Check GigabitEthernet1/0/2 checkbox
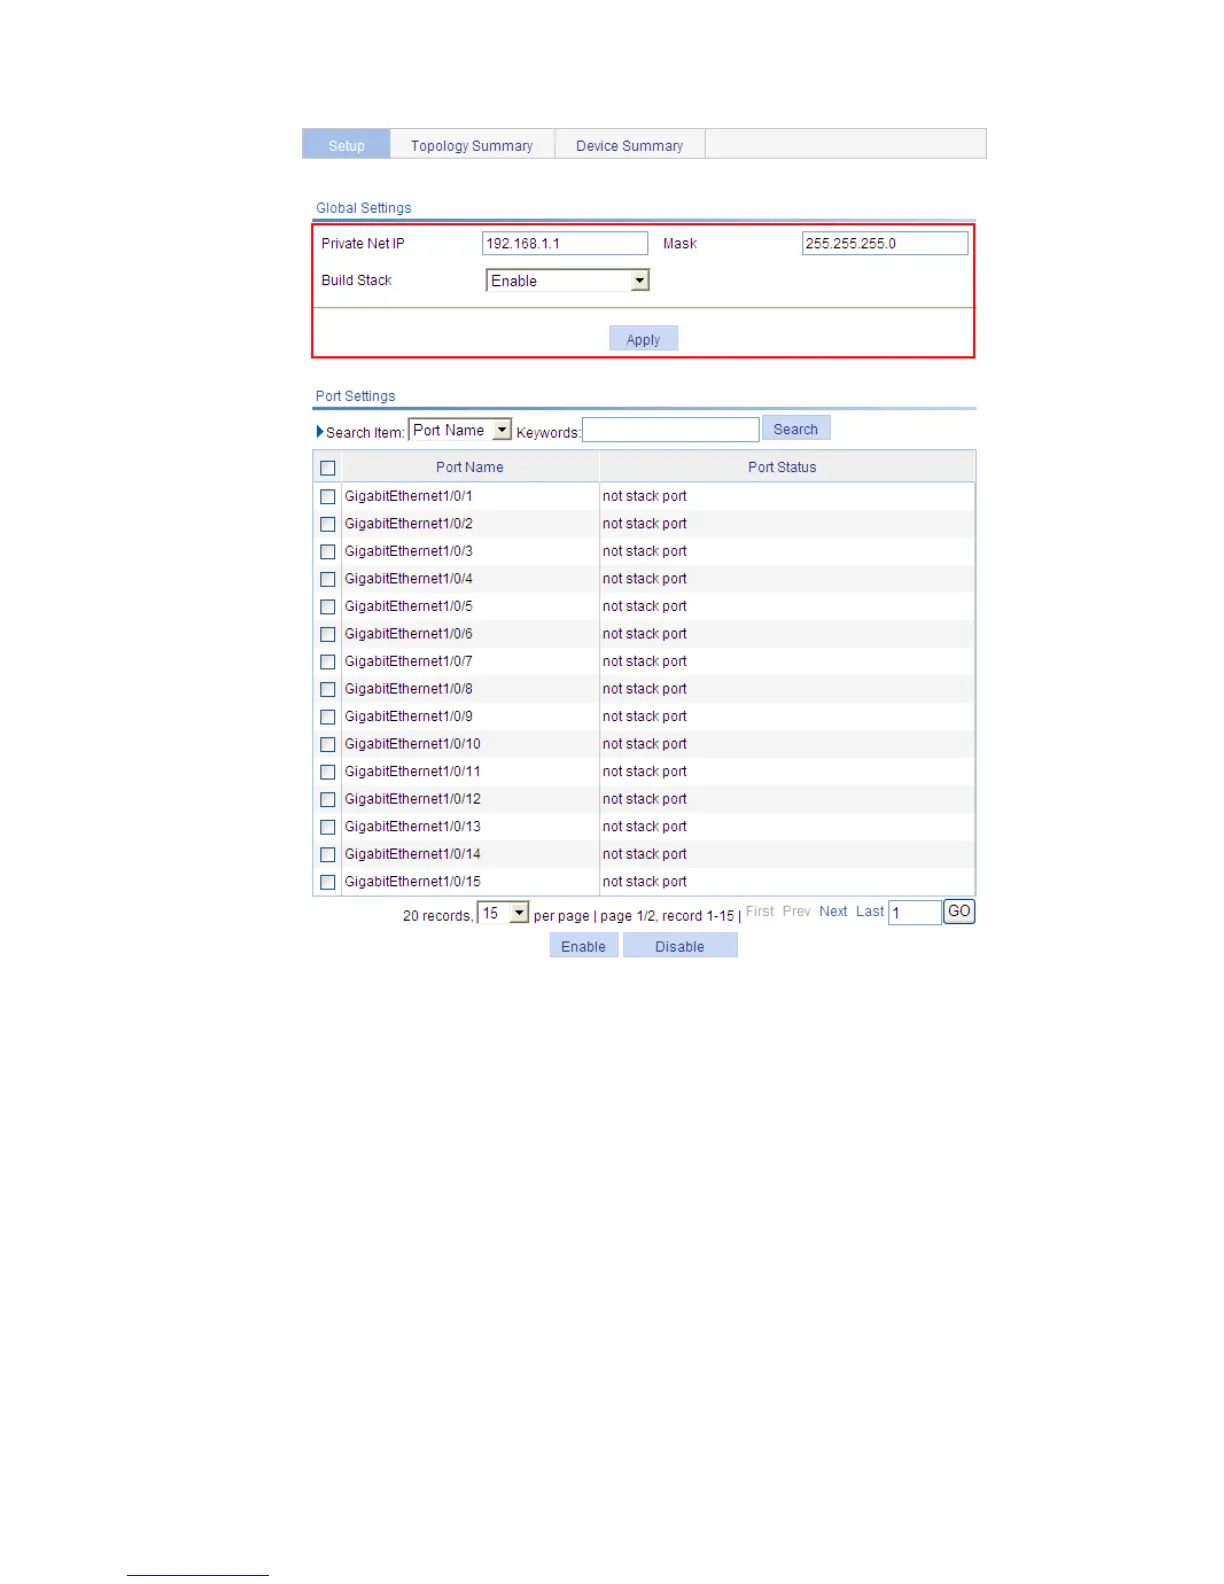Viewport: 1224px width, 1584px height. point(327,524)
